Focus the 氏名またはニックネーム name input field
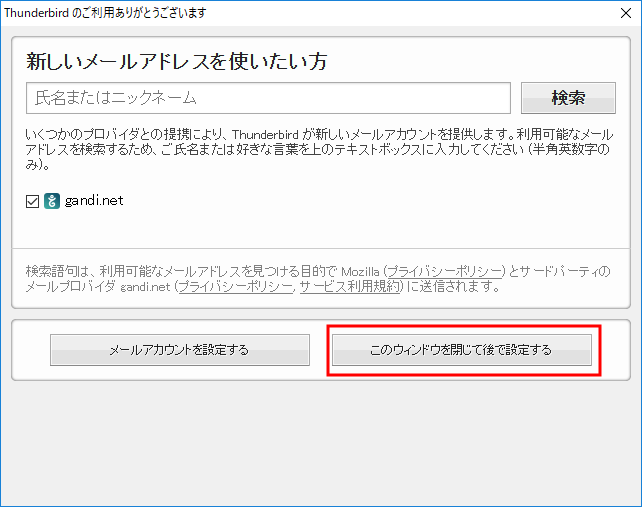Viewport: 642px width, 507px height. tap(268, 98)
